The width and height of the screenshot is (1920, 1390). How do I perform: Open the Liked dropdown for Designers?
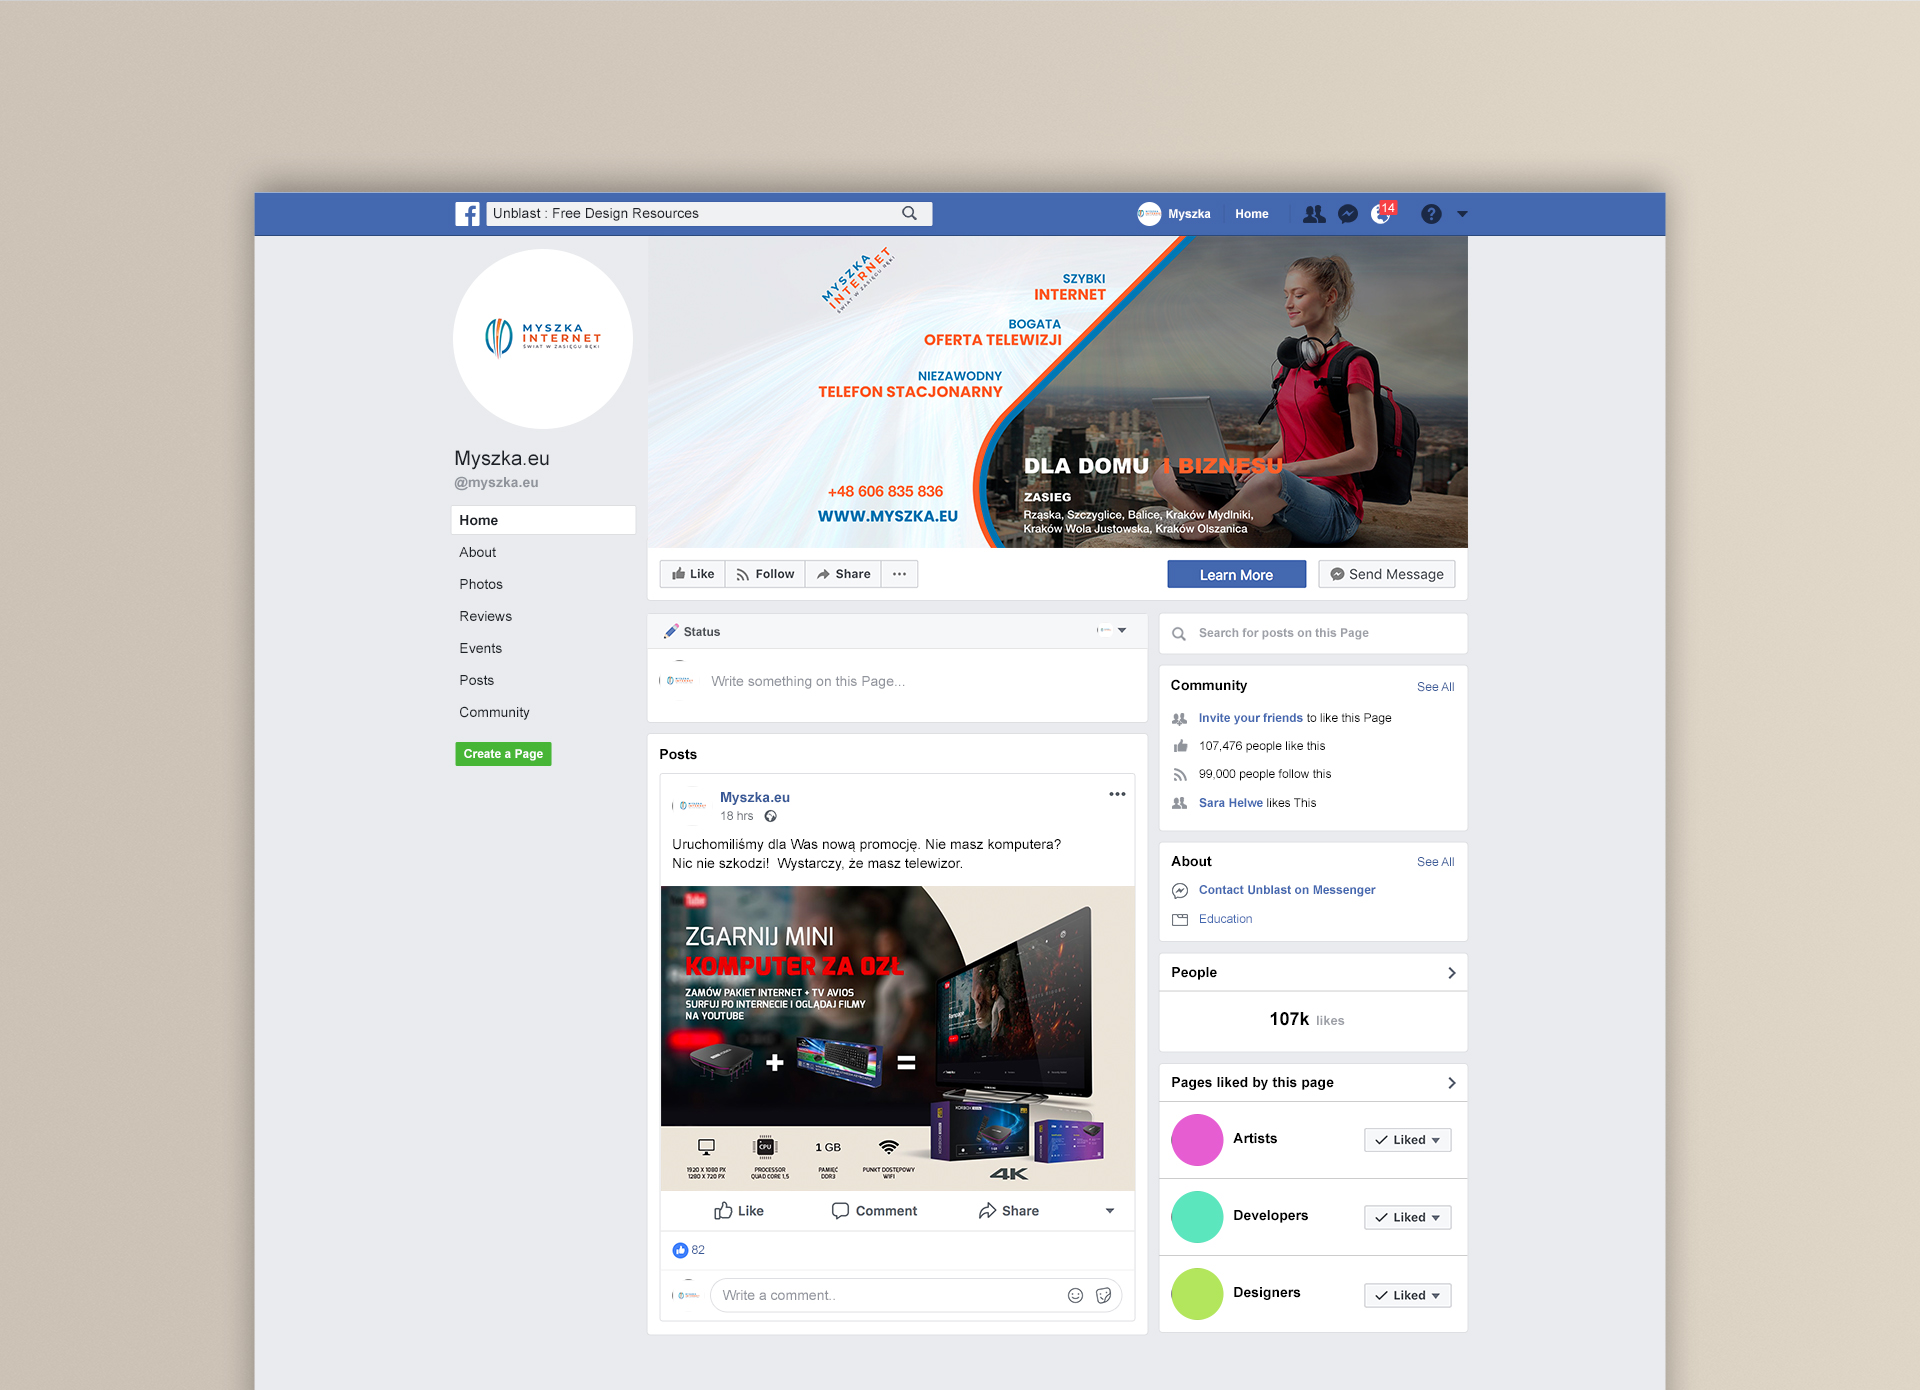(x=1407, y=1295)
